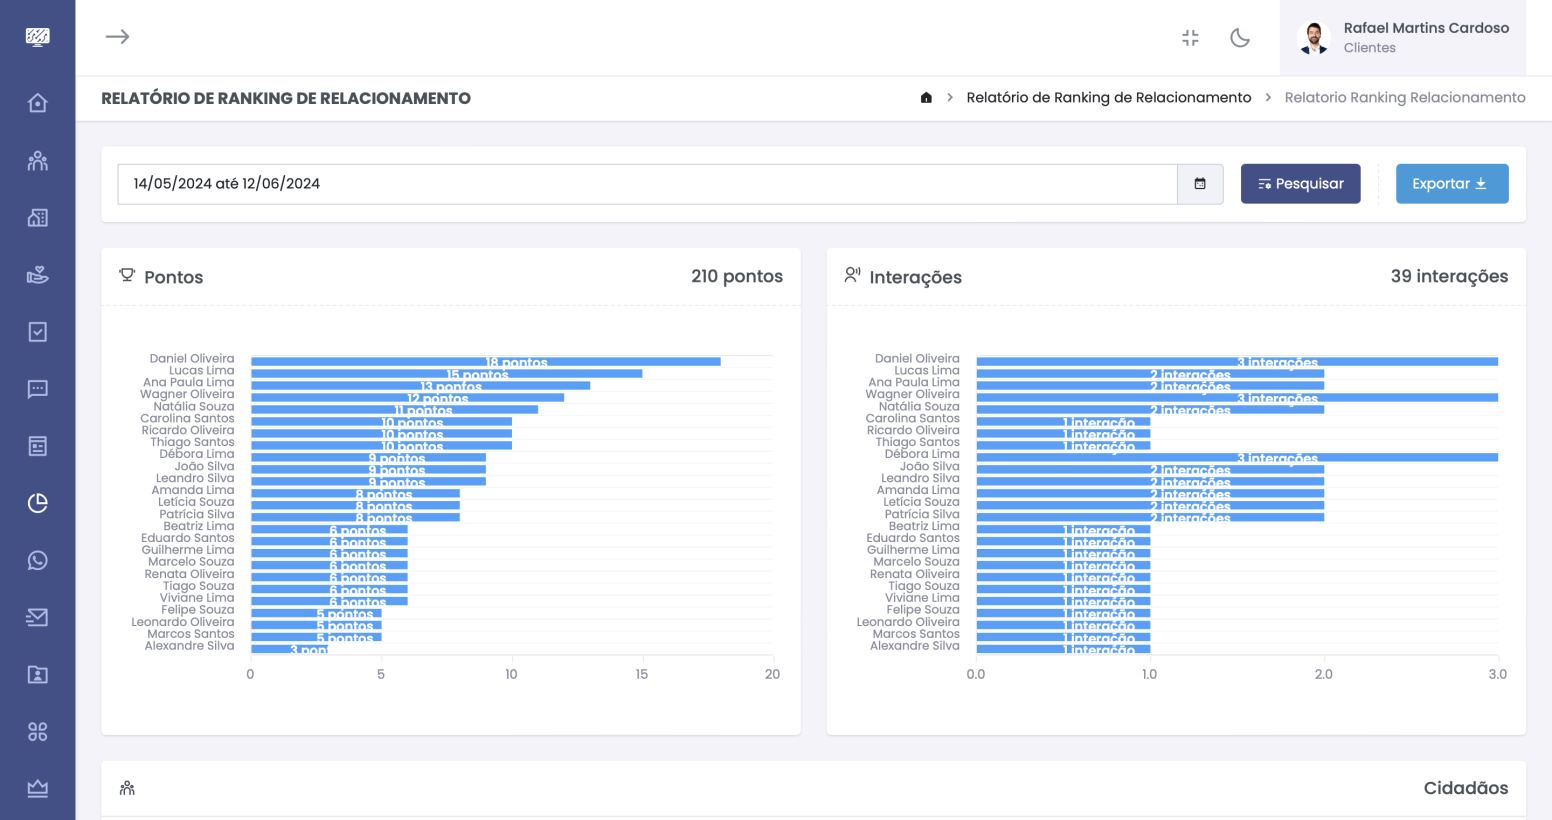Open the news sheet sidebar icon
This screenshot has width=1552, height=820.
[37, 446]
